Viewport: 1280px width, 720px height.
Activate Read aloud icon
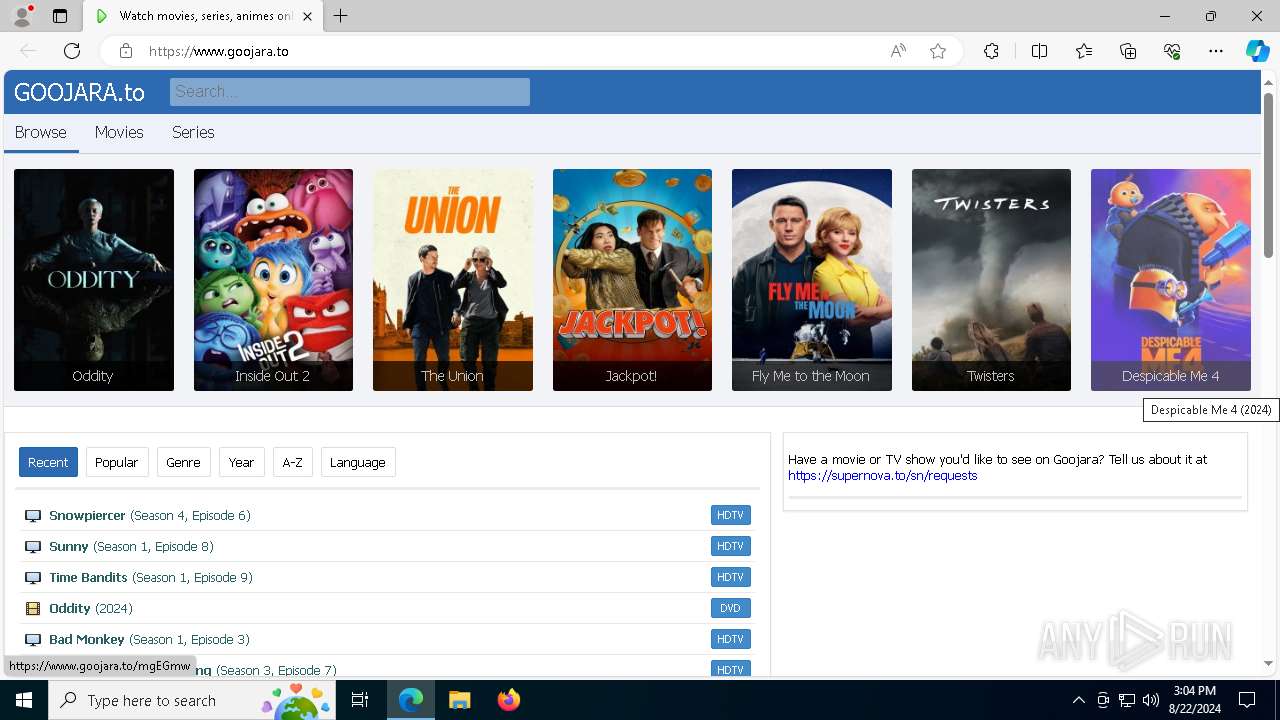898,51
